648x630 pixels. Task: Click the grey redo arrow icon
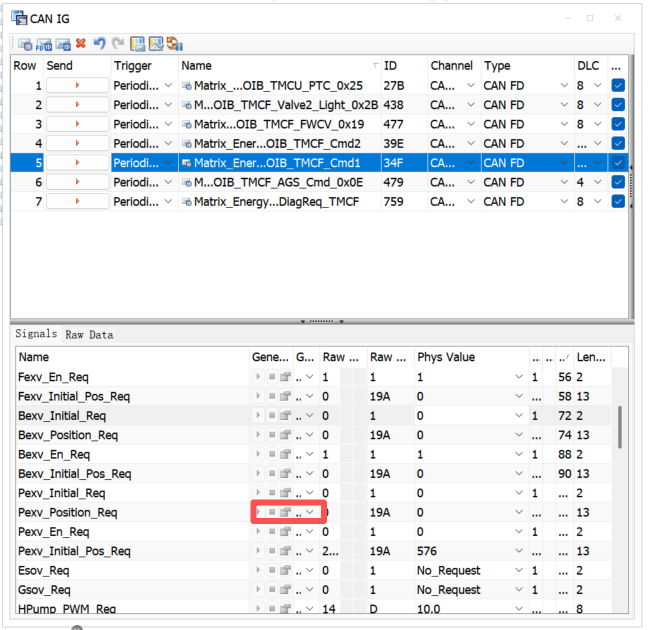[118, 43]
